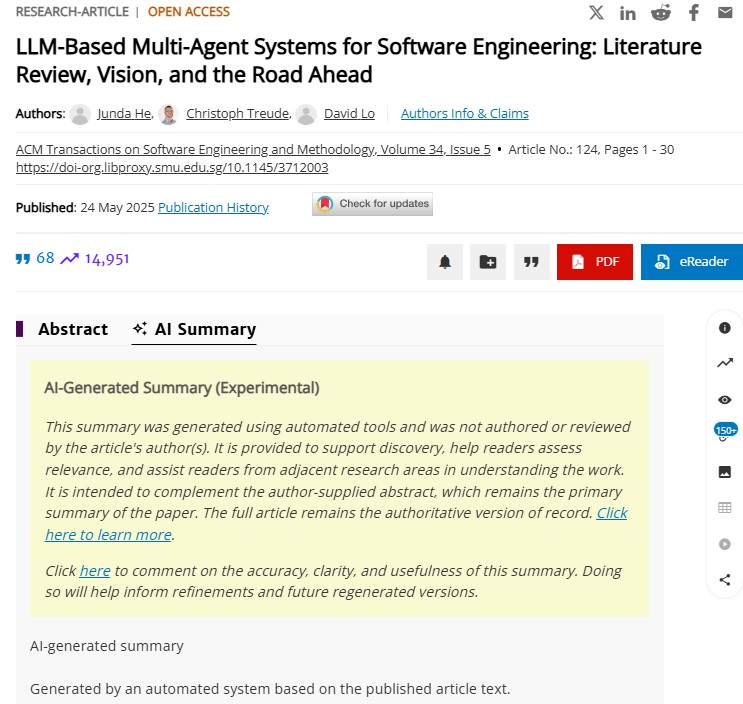Share article on Facebook
The width and height of the screenshot is (743, 704).
[x=693, y=12]
